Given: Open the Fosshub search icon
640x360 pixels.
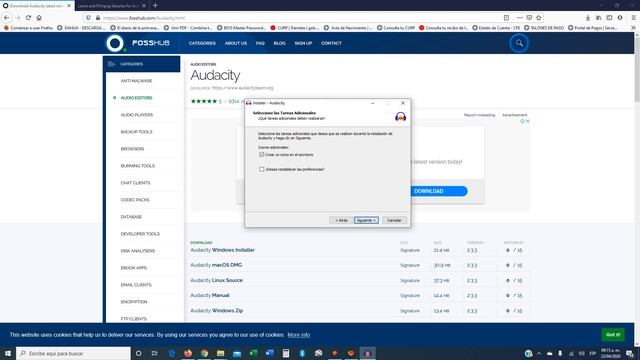Looking at the screenshot, I should tap(519, 43).
